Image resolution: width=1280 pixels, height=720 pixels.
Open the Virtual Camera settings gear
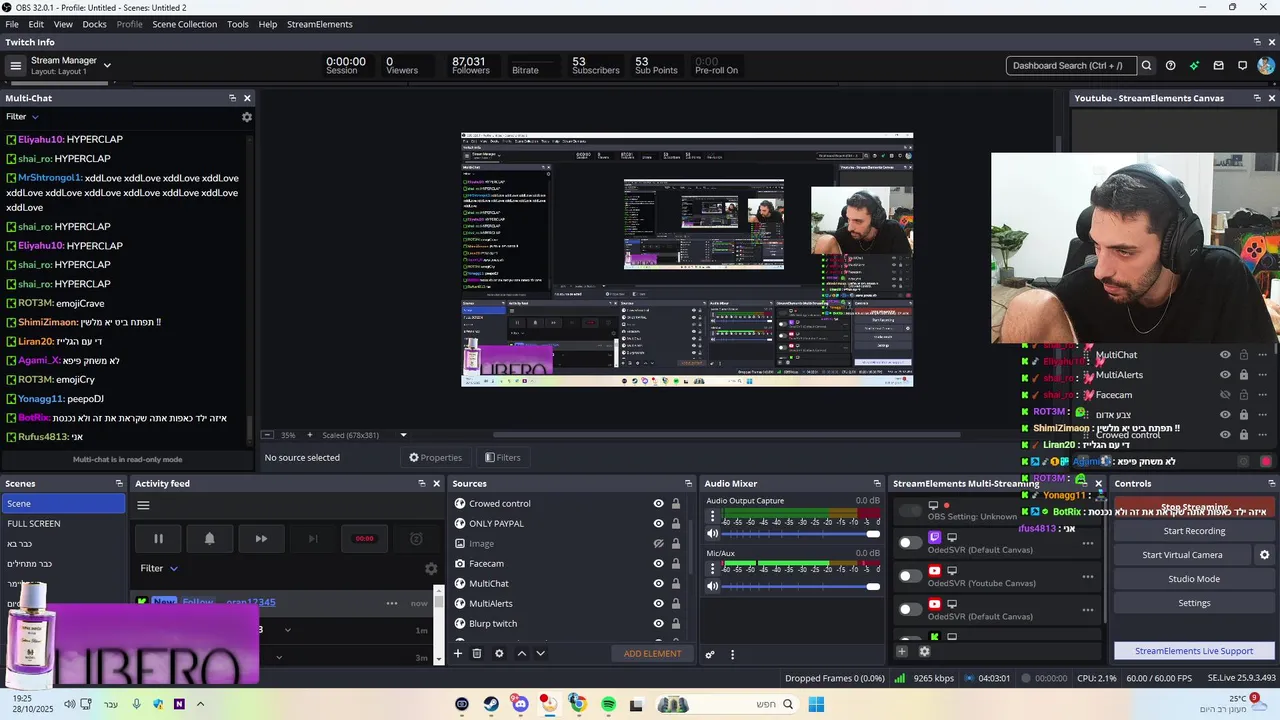tap(1264, 555)
